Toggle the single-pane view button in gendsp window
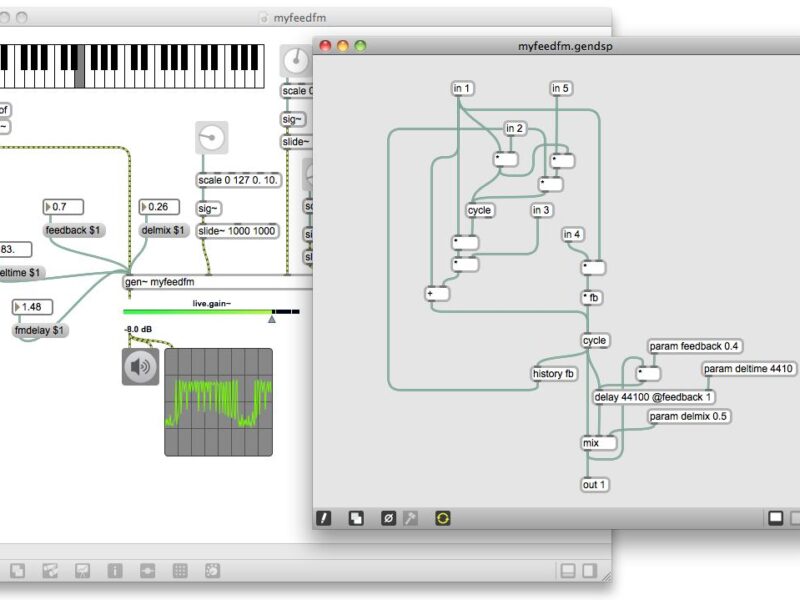Image resolution: width=800 pixels, height=600 pixels. (776, 518)
